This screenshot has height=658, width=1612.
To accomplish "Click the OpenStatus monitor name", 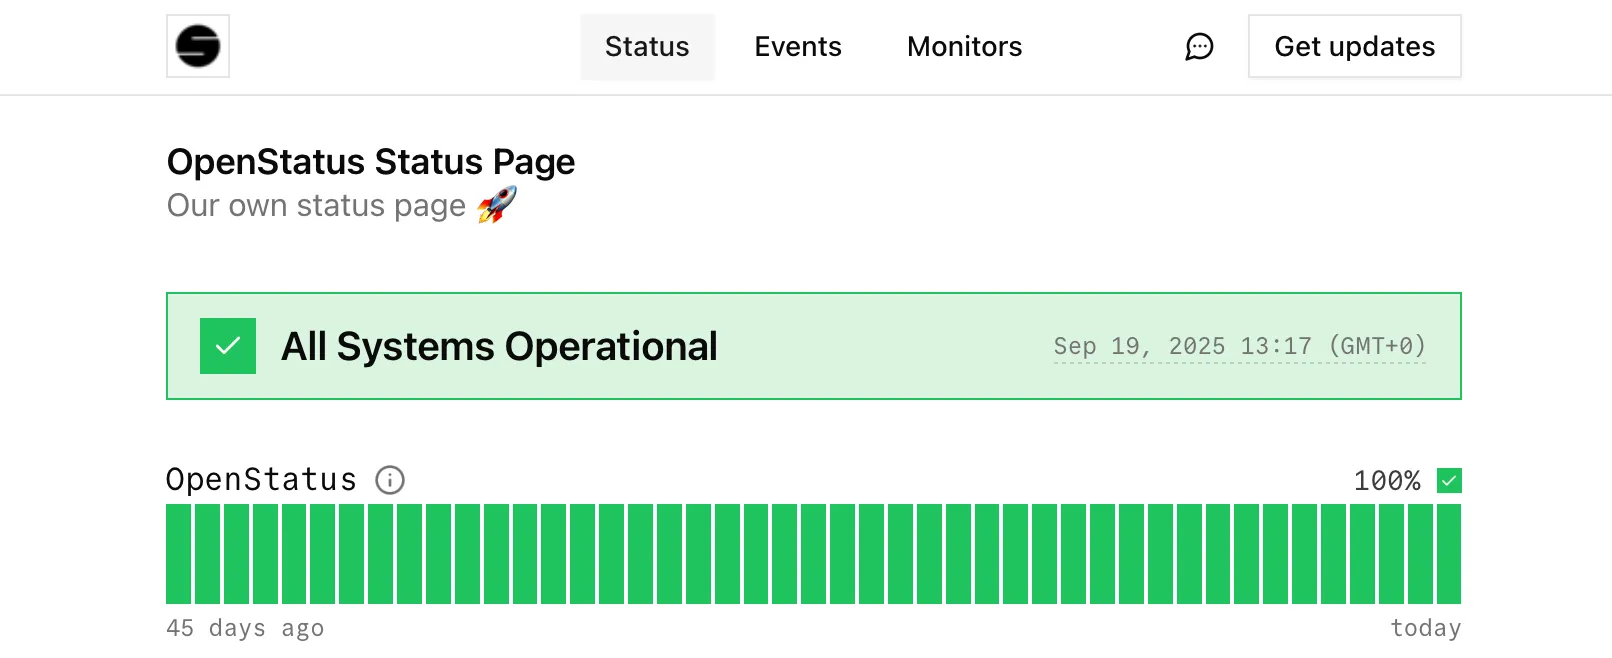I will click(x=261, y=480).
